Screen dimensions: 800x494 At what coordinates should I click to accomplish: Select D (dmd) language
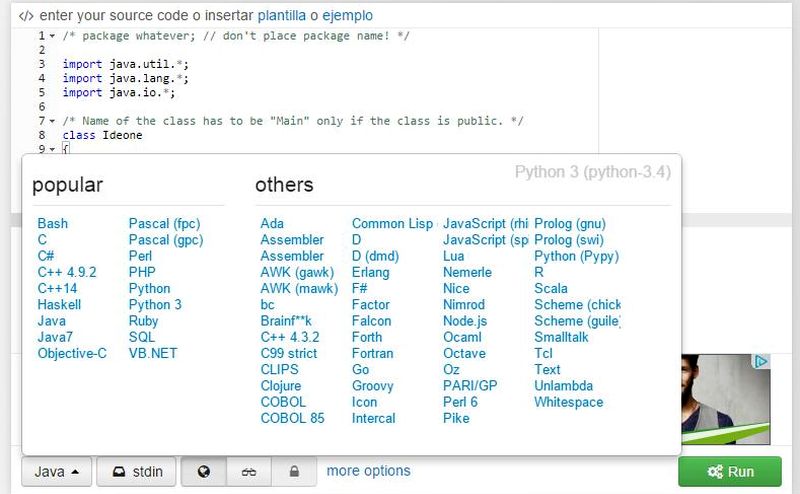coord(376,256)
